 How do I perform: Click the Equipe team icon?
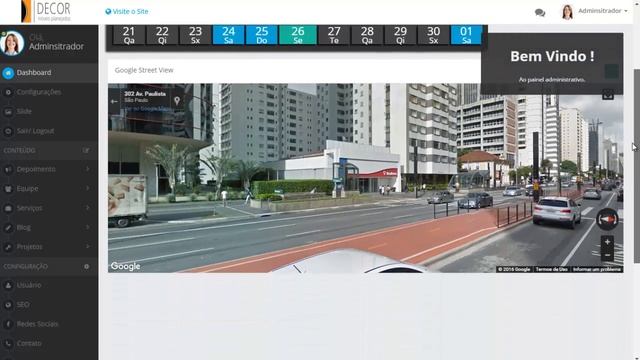[8, 189]
